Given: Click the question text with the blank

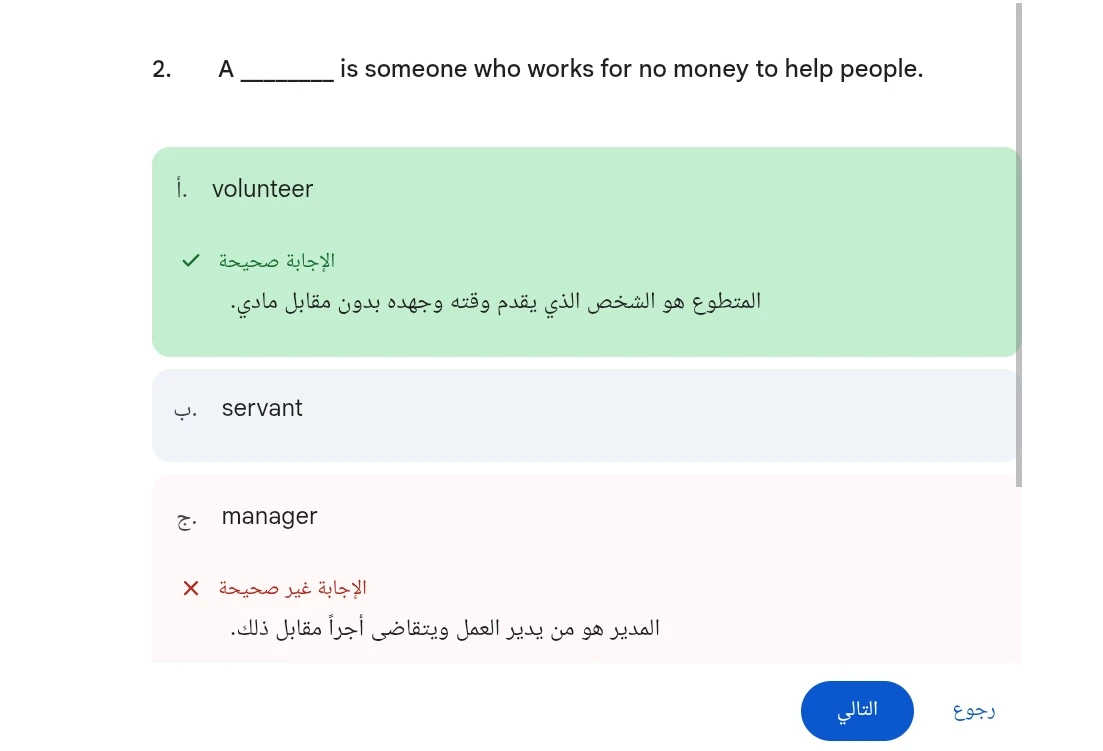Looking at the screenshot, I should click(x=570, y=69).
